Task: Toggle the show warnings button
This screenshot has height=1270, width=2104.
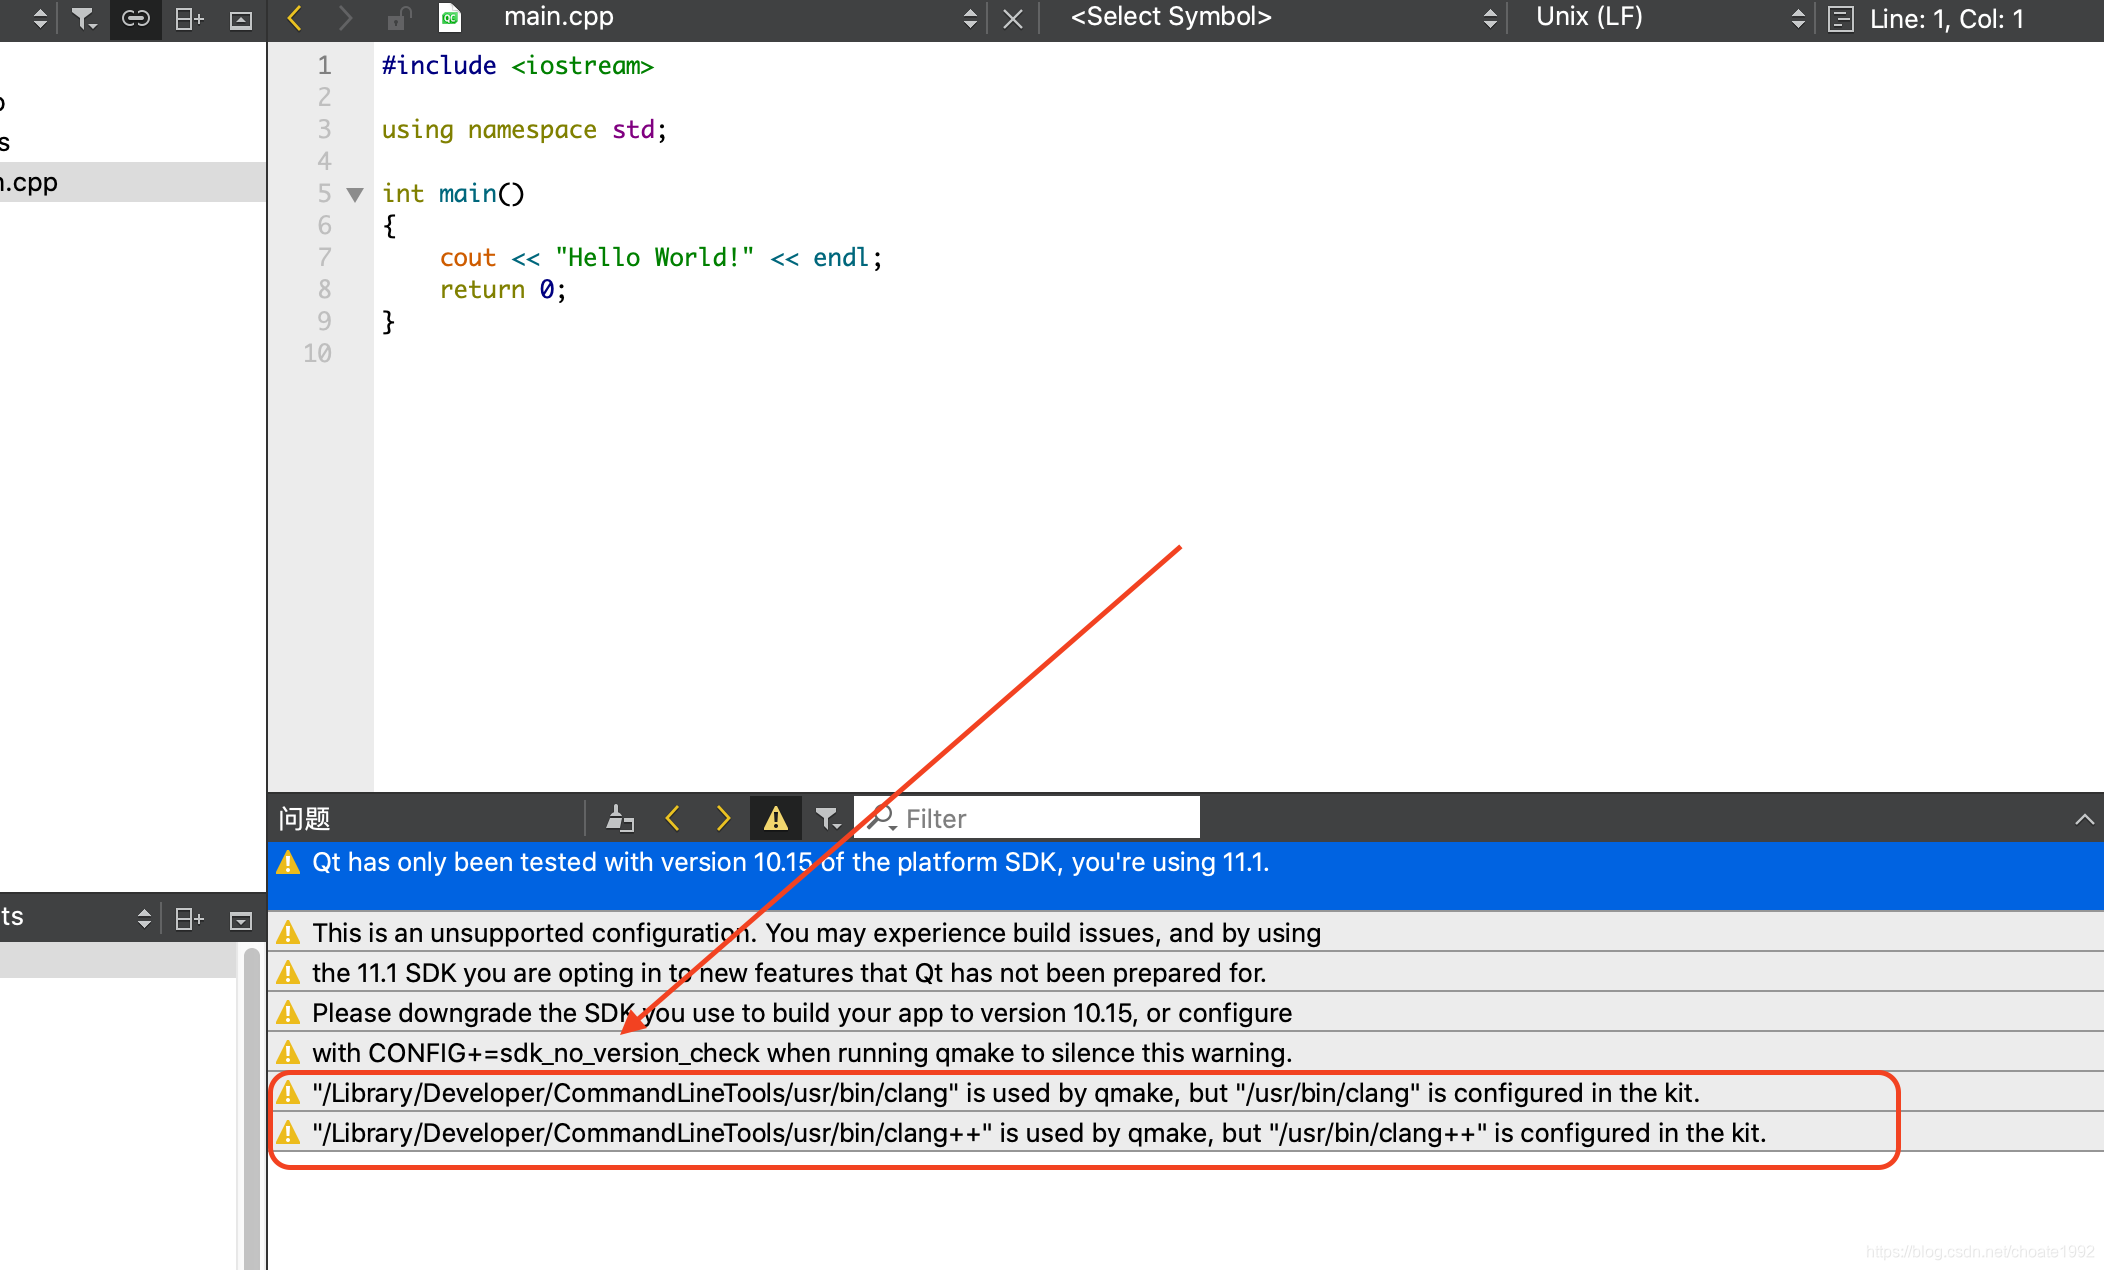Action: pos(775,819)
